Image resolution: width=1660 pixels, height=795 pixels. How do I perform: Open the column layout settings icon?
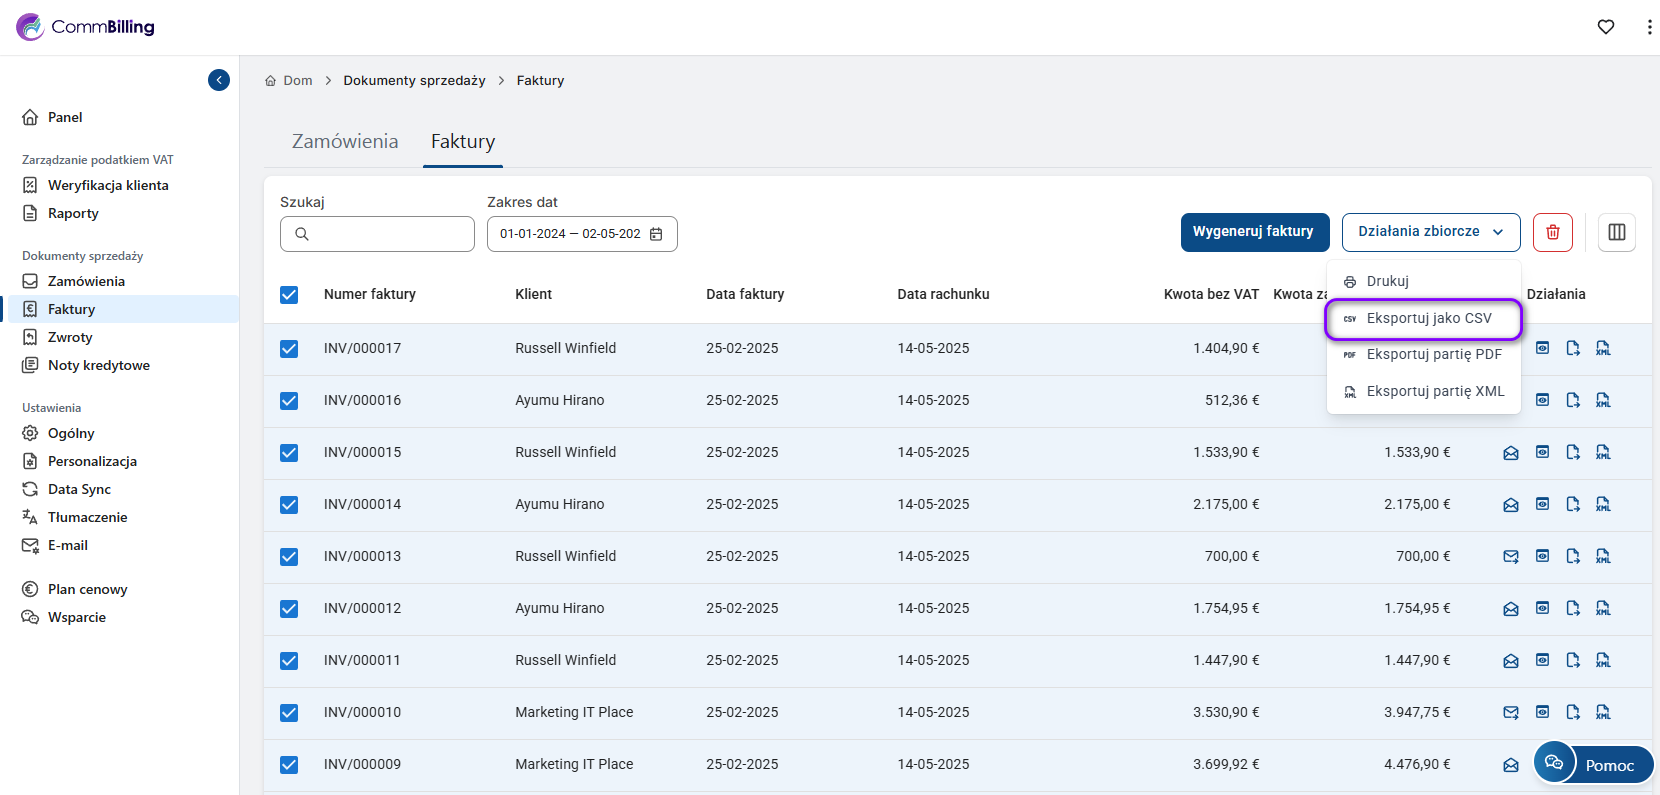point(1616,232)
